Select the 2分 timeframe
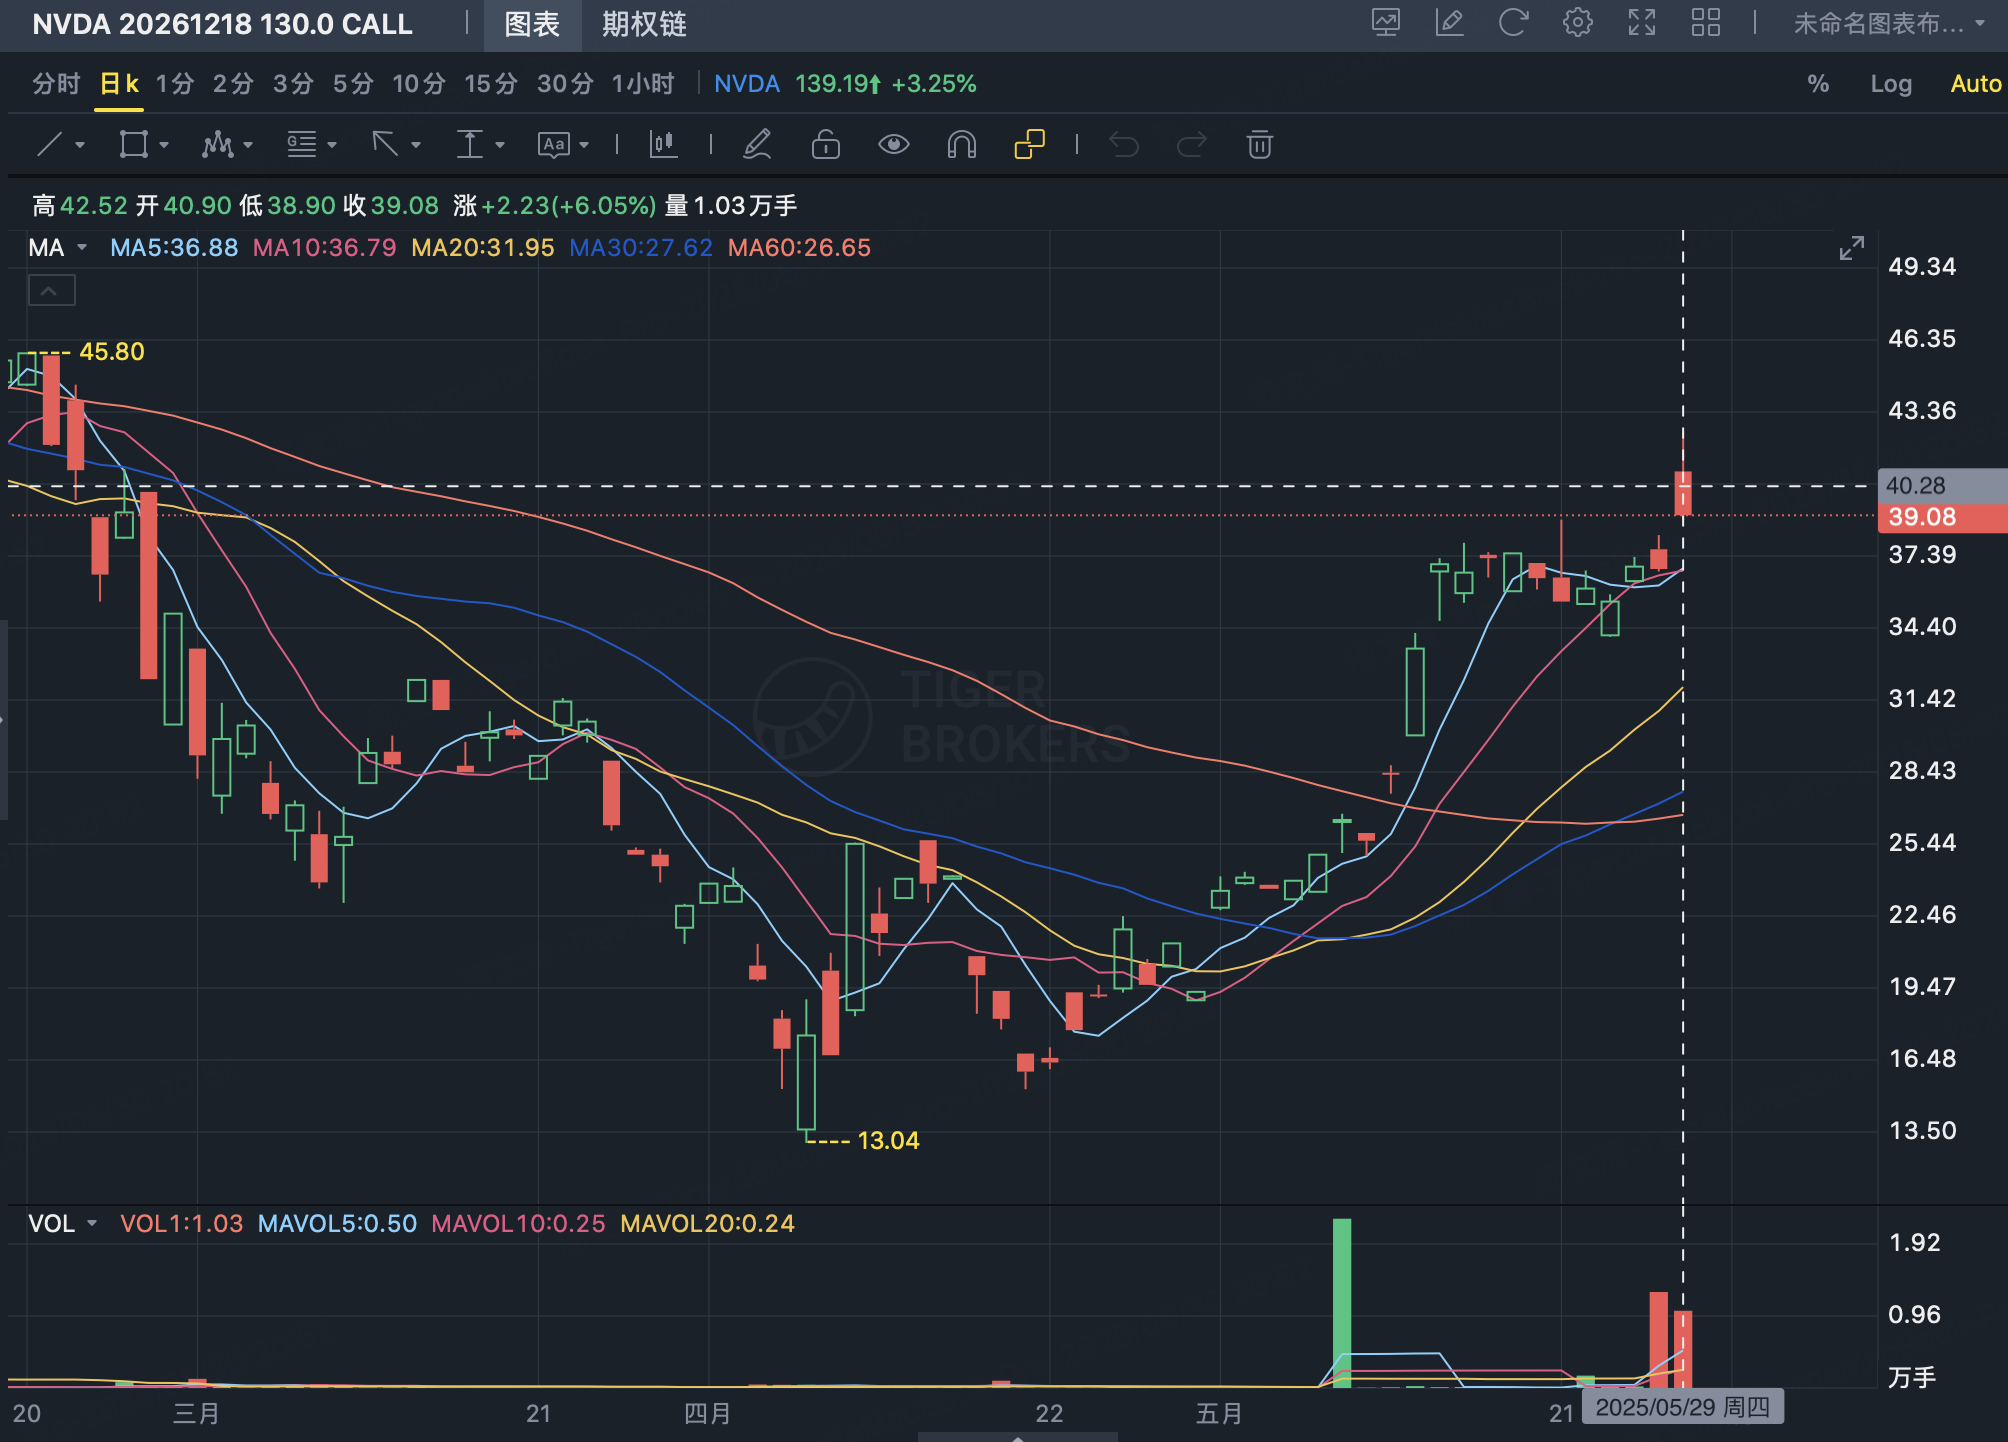The image size is (2008, 1442). pyautogui.click(x=233, y=83)
